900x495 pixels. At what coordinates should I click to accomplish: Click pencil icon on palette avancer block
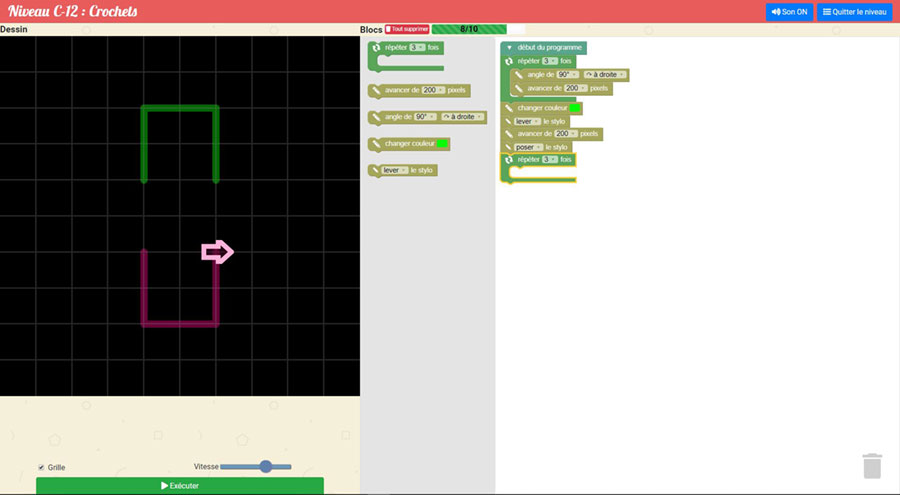click(x=376, y=90)
